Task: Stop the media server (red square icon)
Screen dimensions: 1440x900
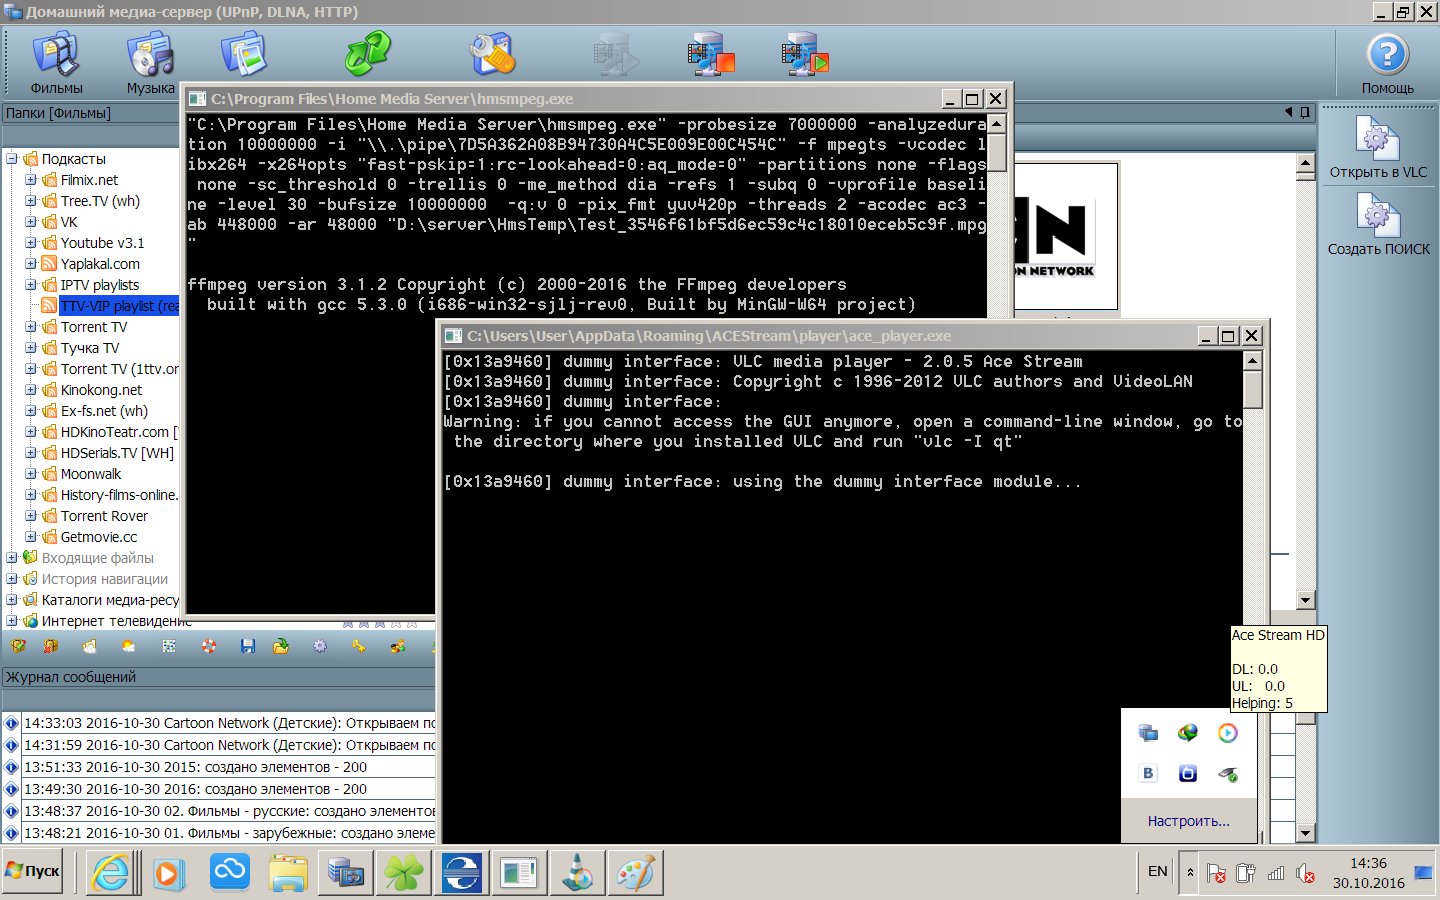Action: pos(711,54)
